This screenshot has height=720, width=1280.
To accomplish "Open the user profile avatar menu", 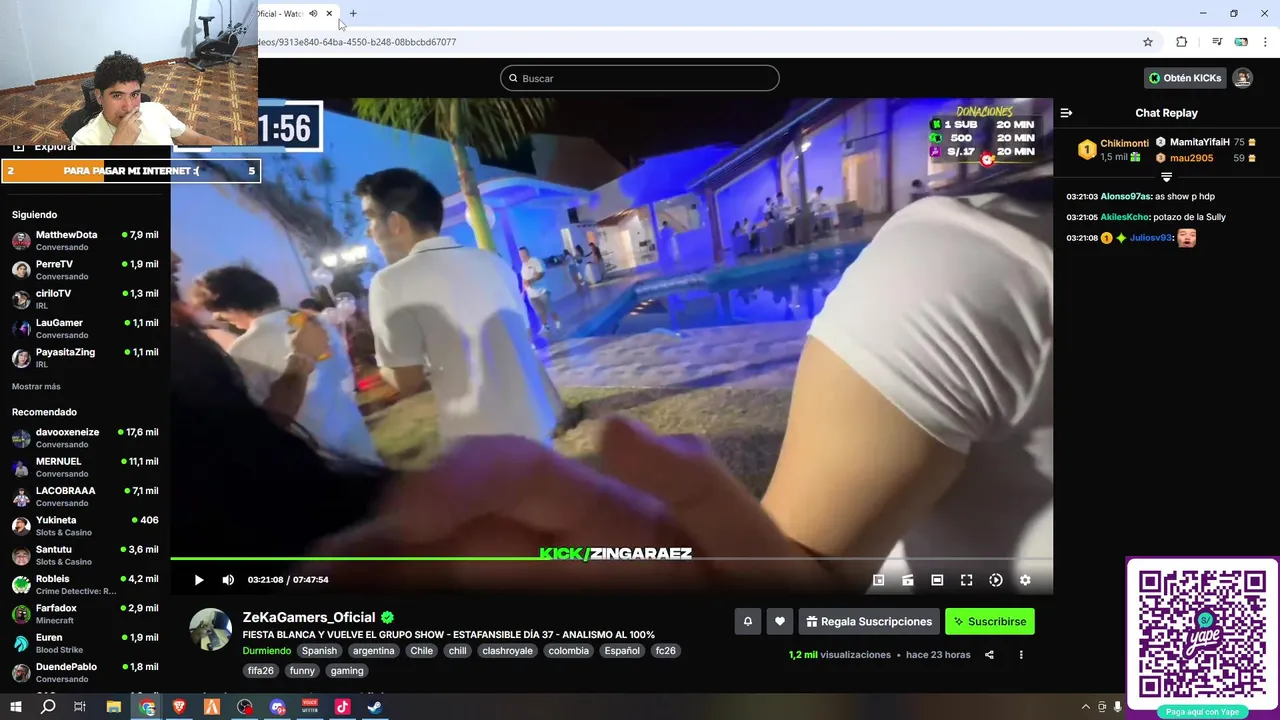I will pos(1242,78).
